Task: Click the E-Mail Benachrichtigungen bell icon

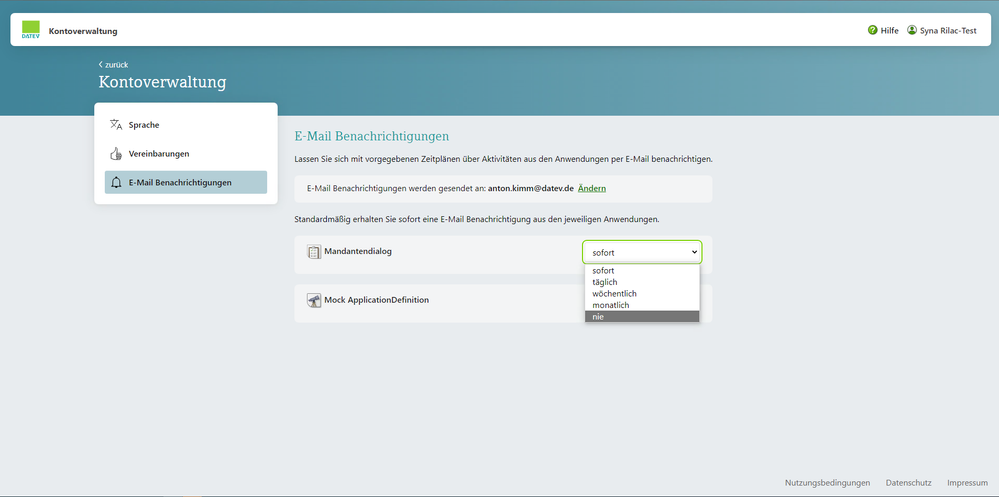Action: pos(116,183)
